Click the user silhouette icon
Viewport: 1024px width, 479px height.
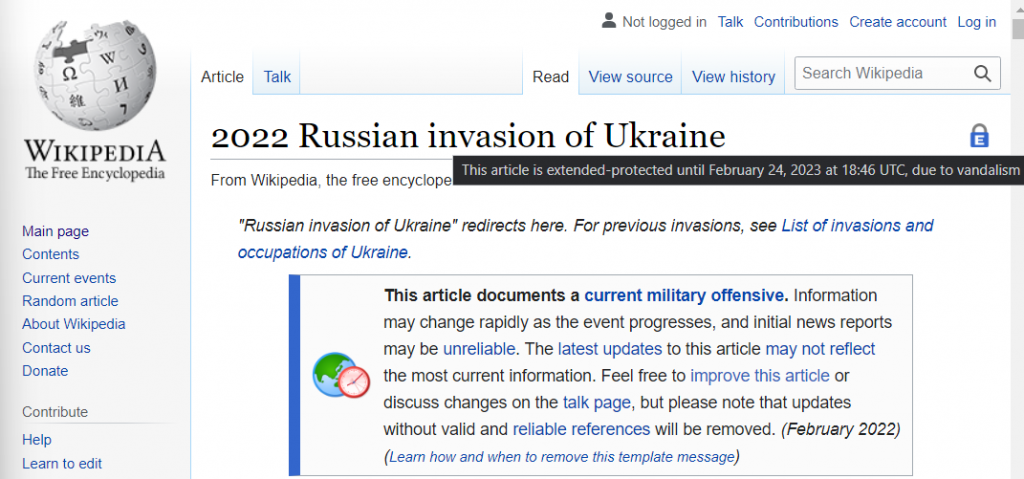pyautogui.click(x=609, y=21)
